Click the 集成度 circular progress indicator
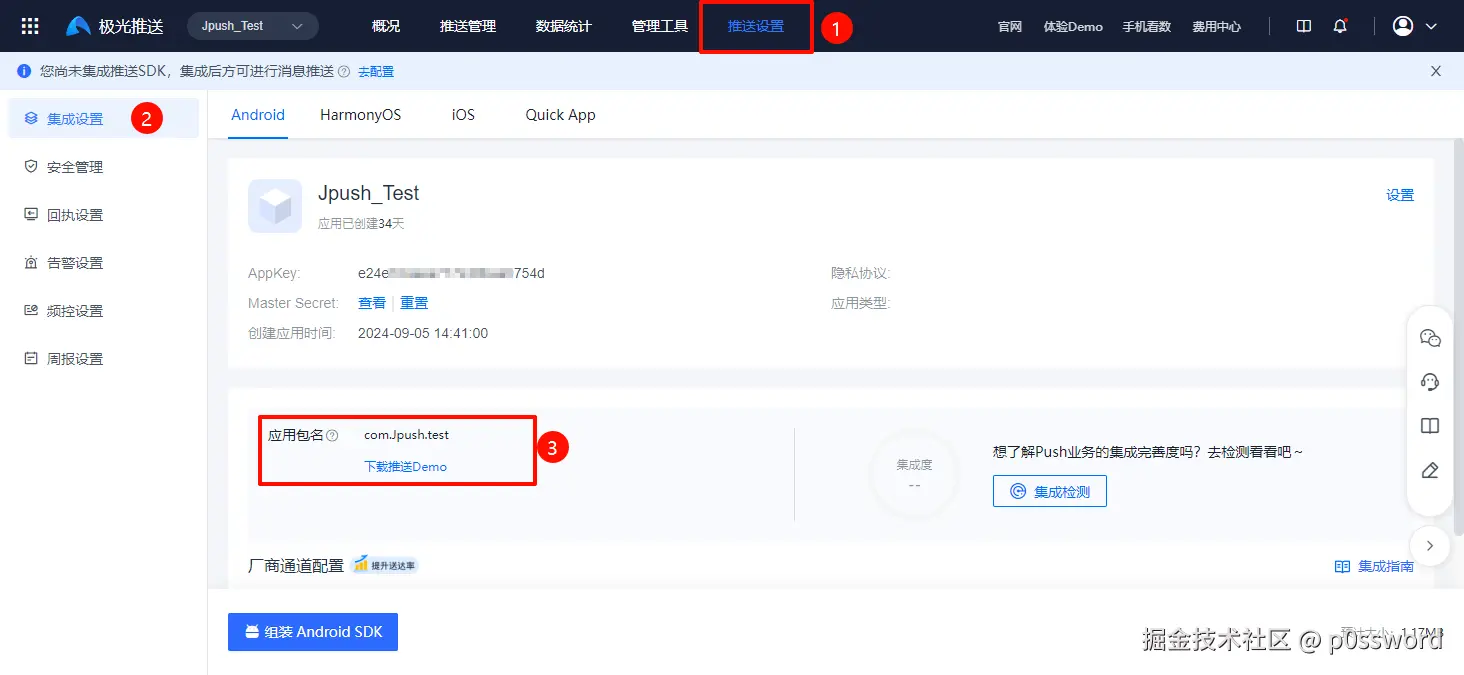The image size is (1464, 675). point(914,474)
